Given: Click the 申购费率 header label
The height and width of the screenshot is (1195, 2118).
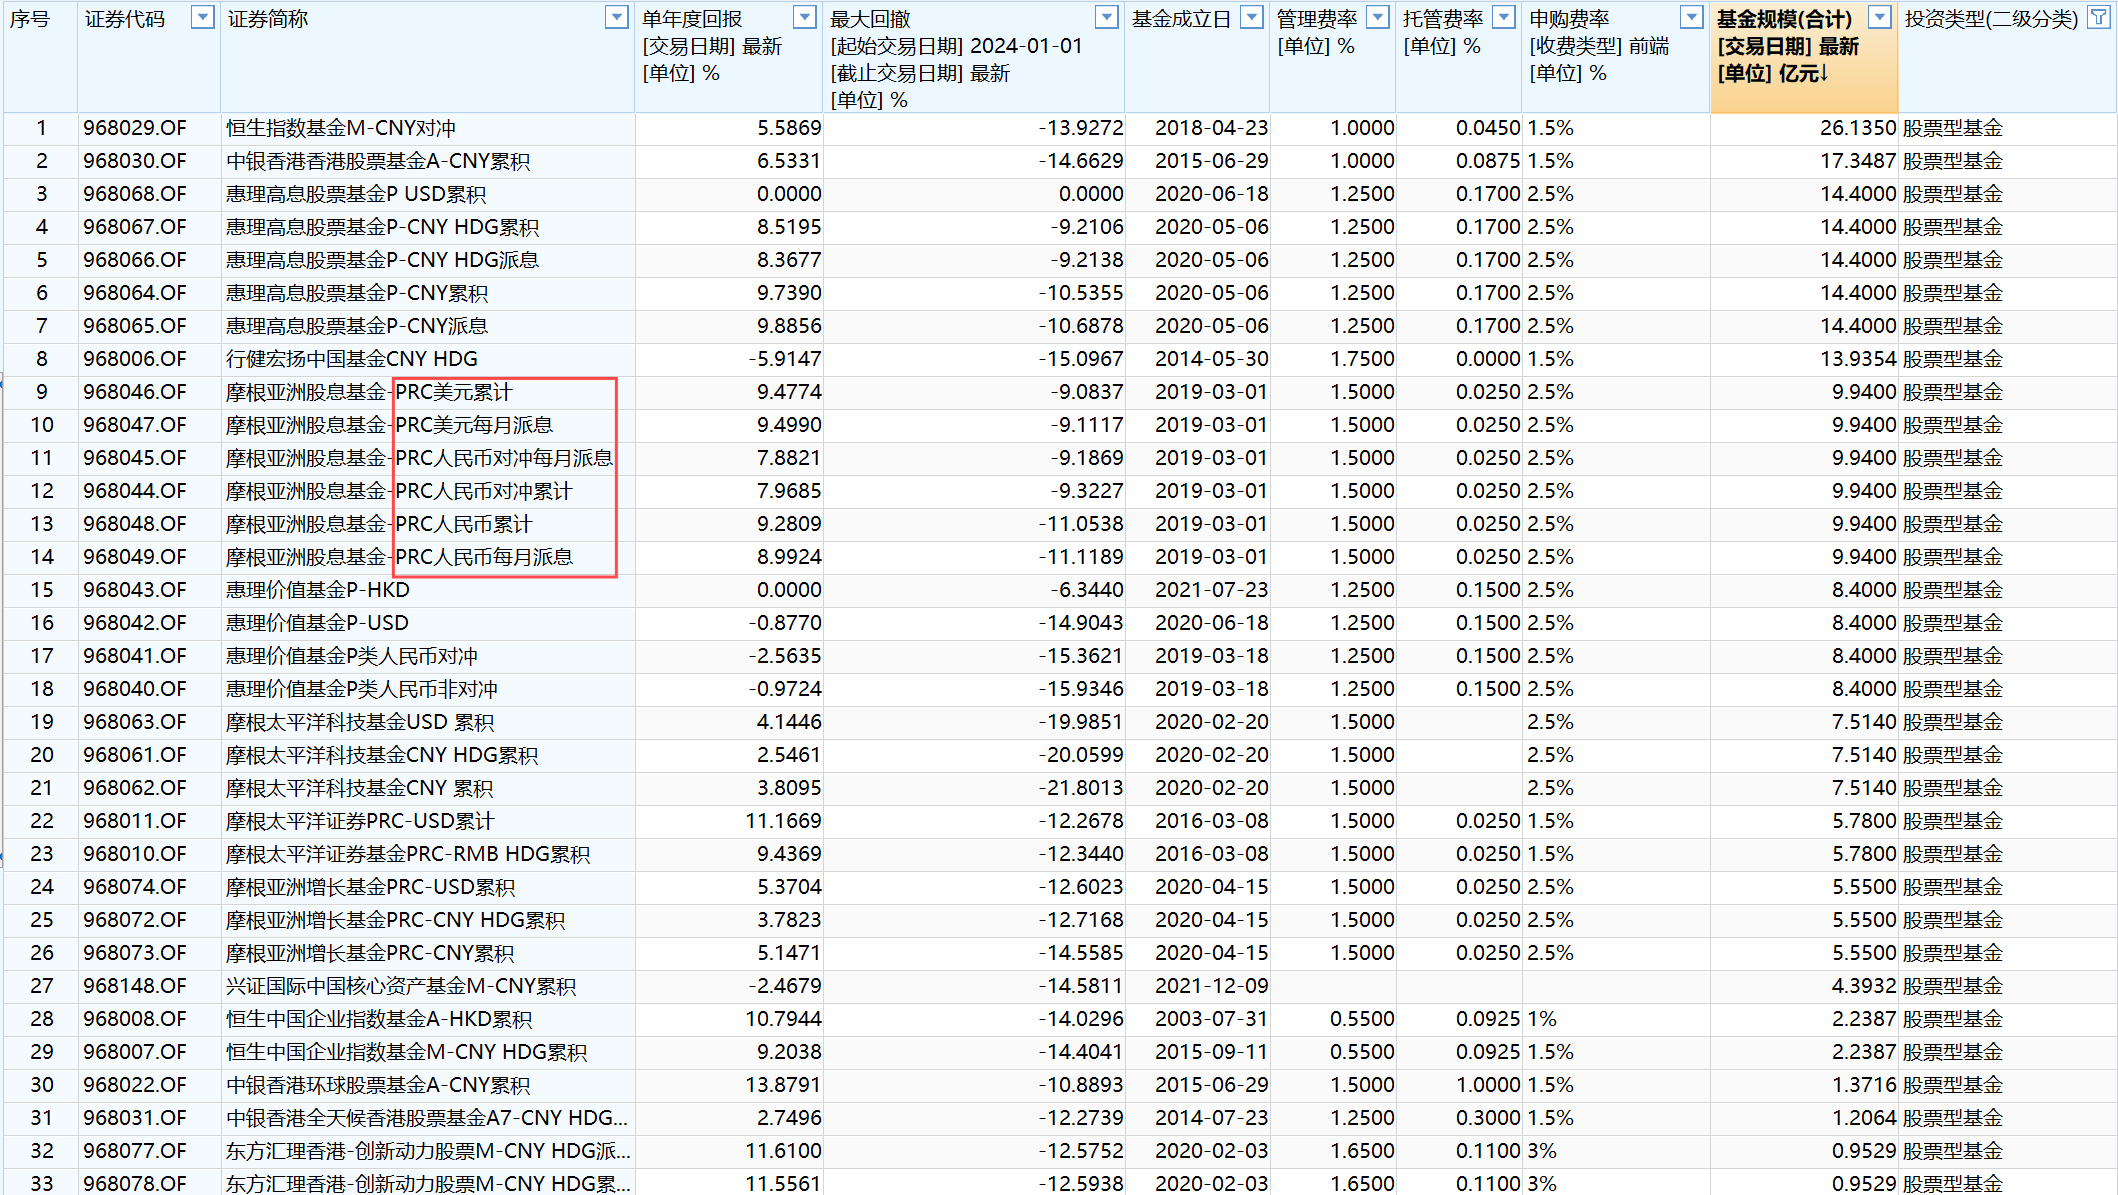Looking at the screenshot, I should [1569, 19].
